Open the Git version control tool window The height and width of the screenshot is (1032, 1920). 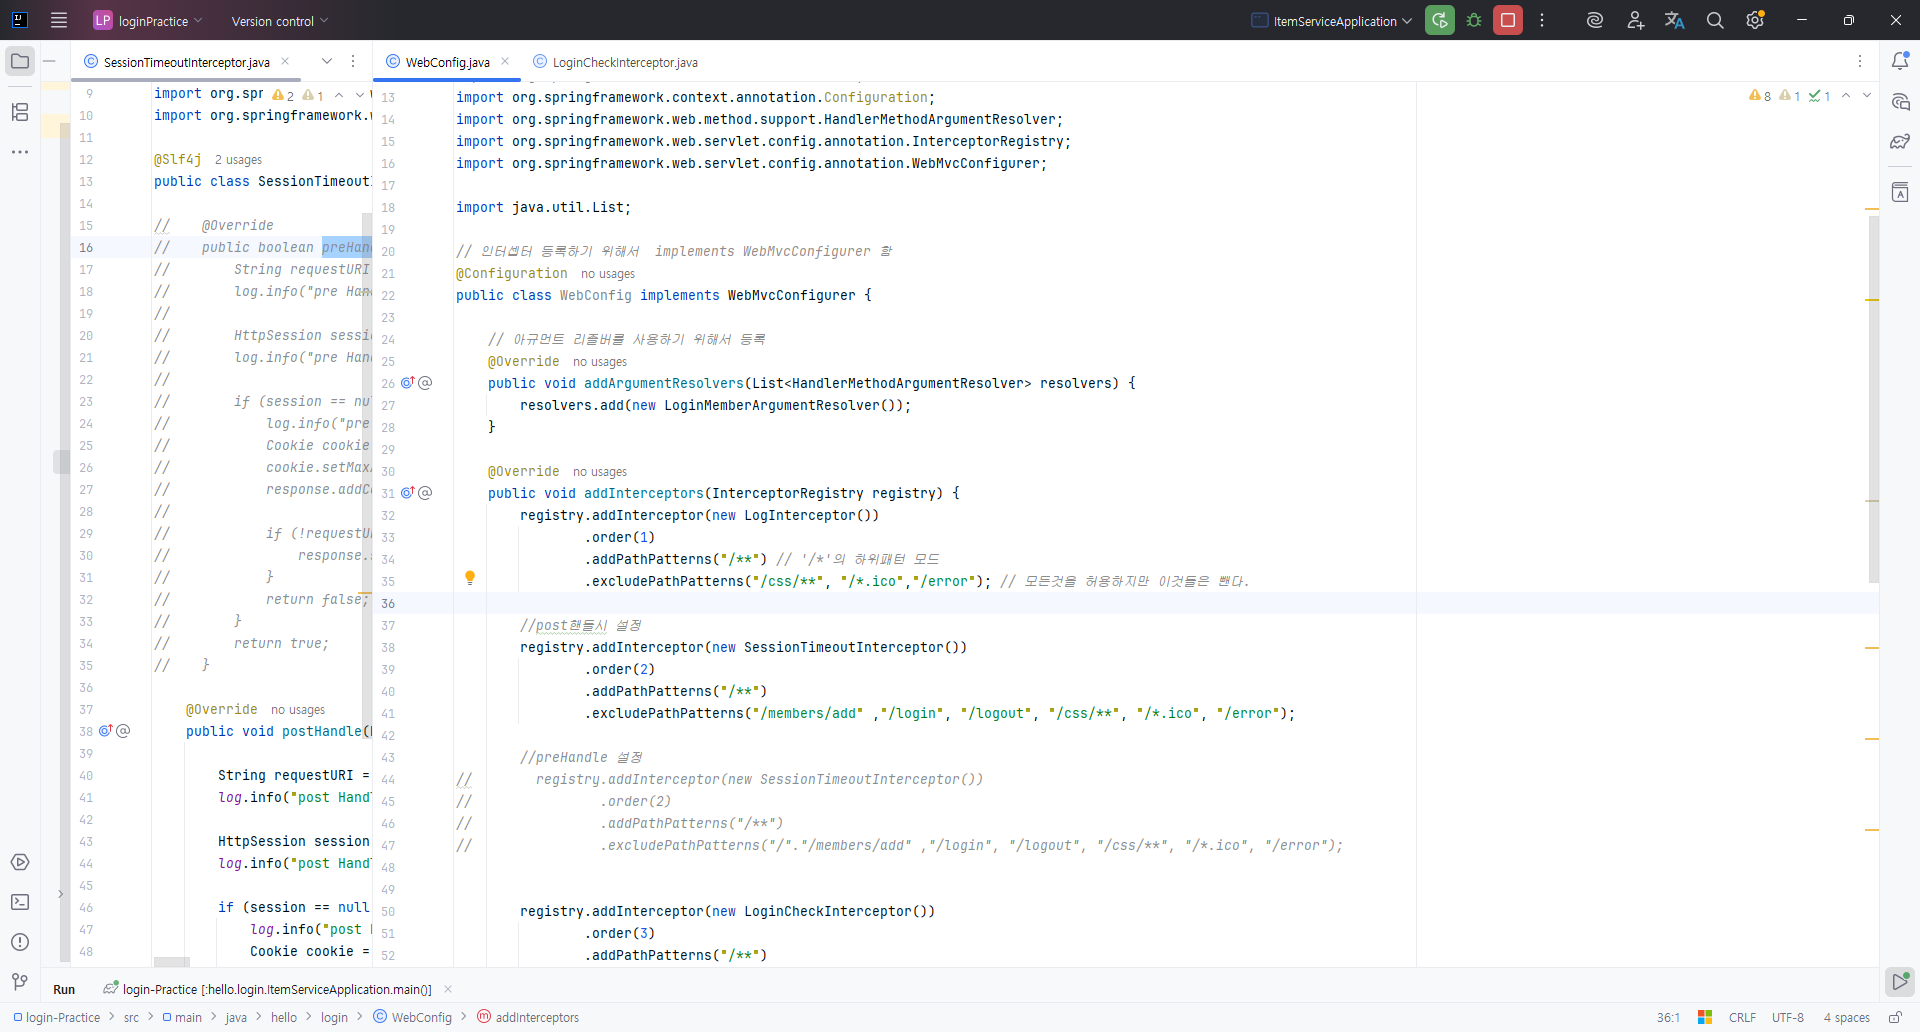click(20, 982)
